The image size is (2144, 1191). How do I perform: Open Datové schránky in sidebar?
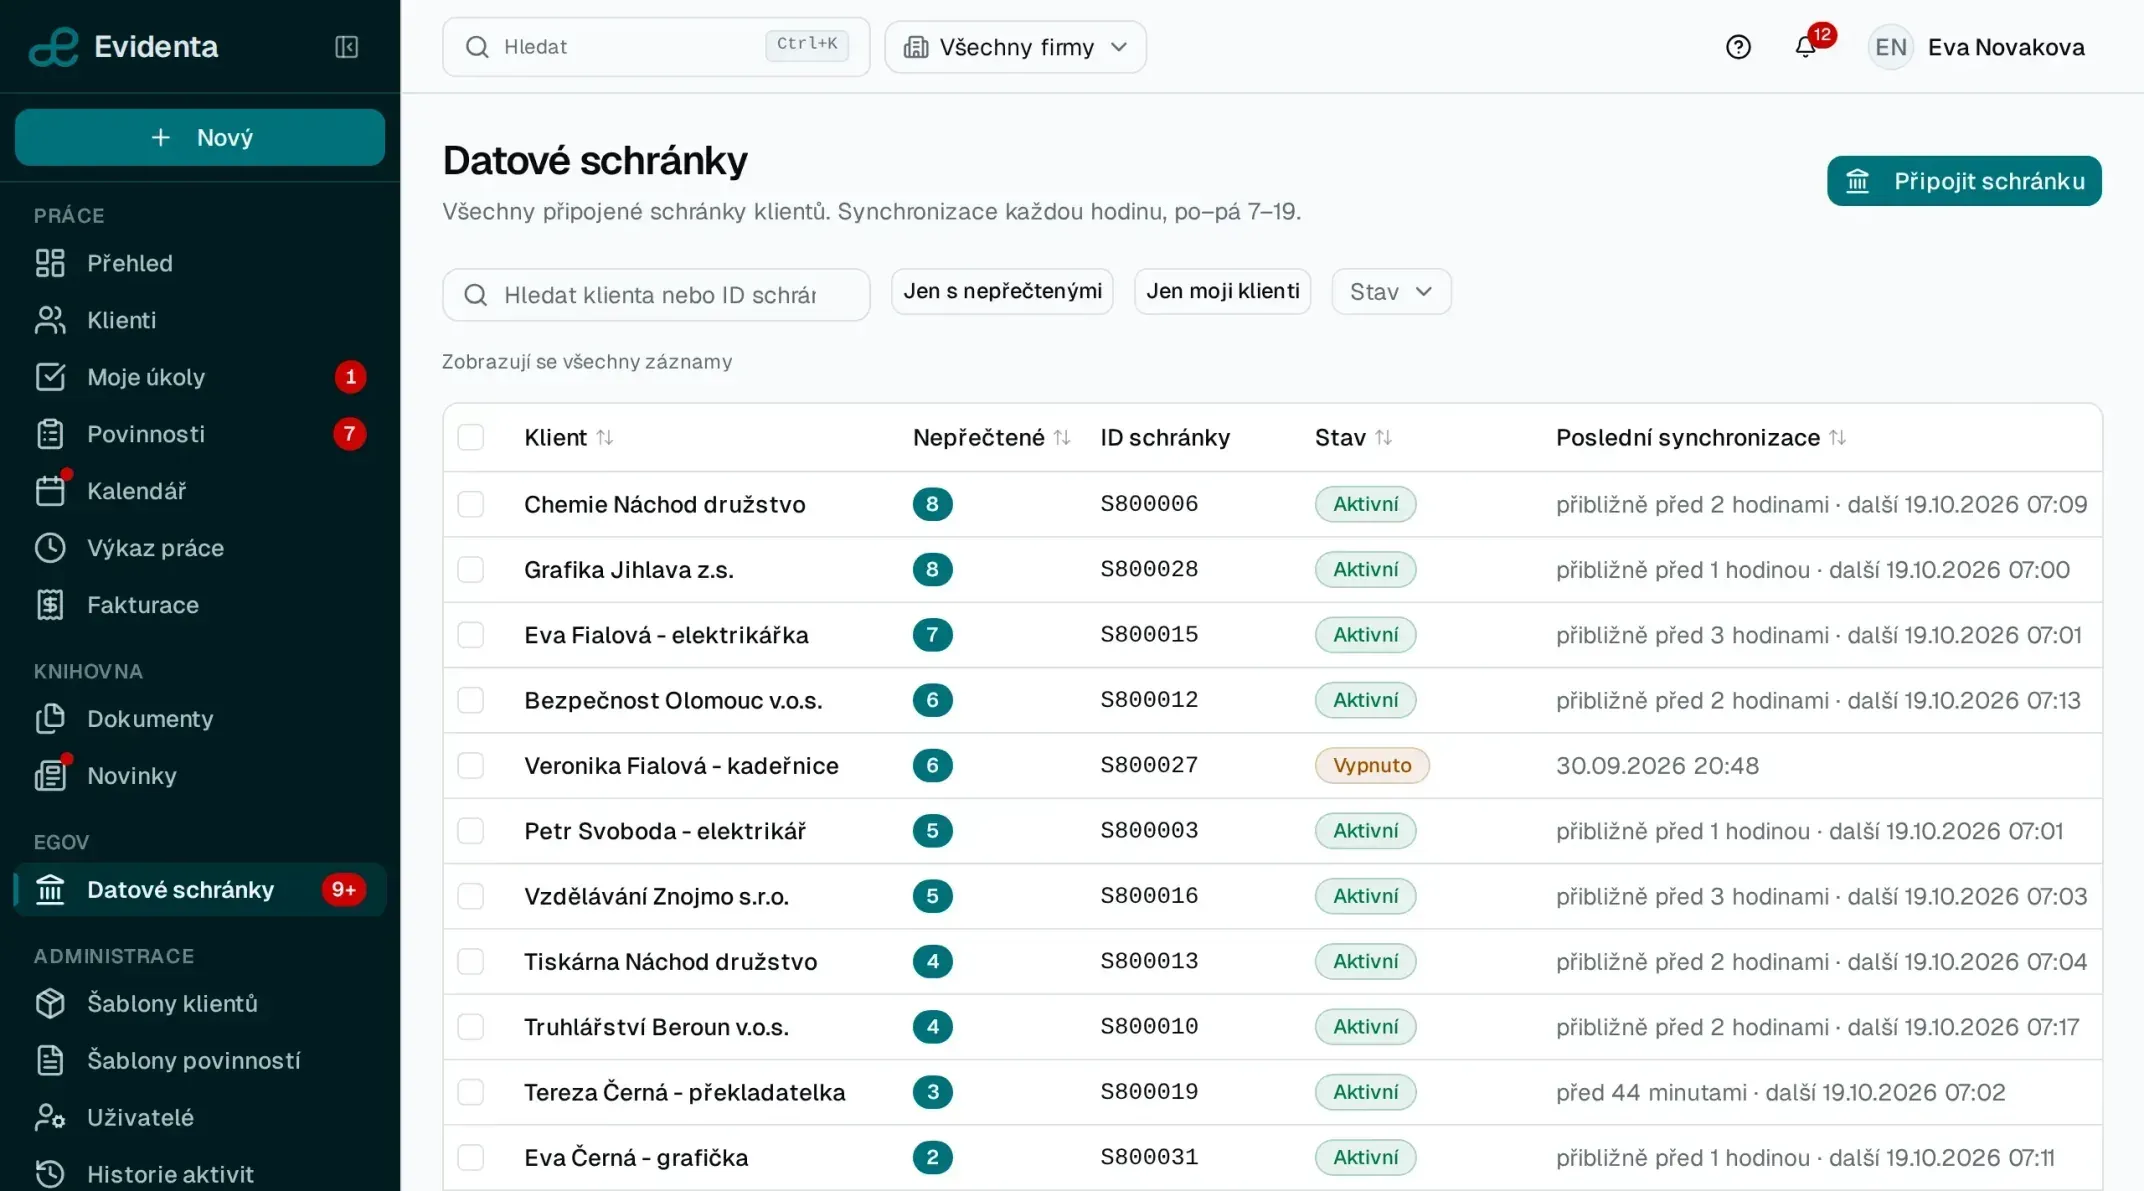(200, 890)
